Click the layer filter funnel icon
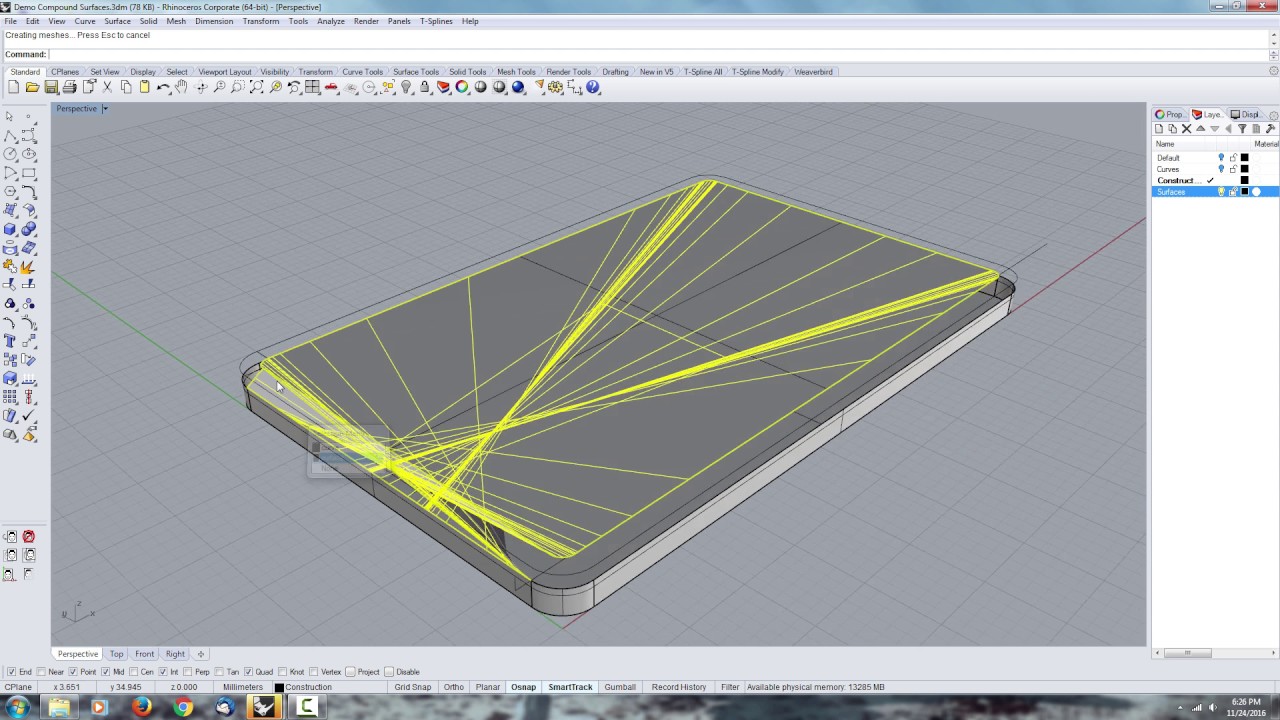This screenshot has height=720, width=1280. coord(1243,129)
